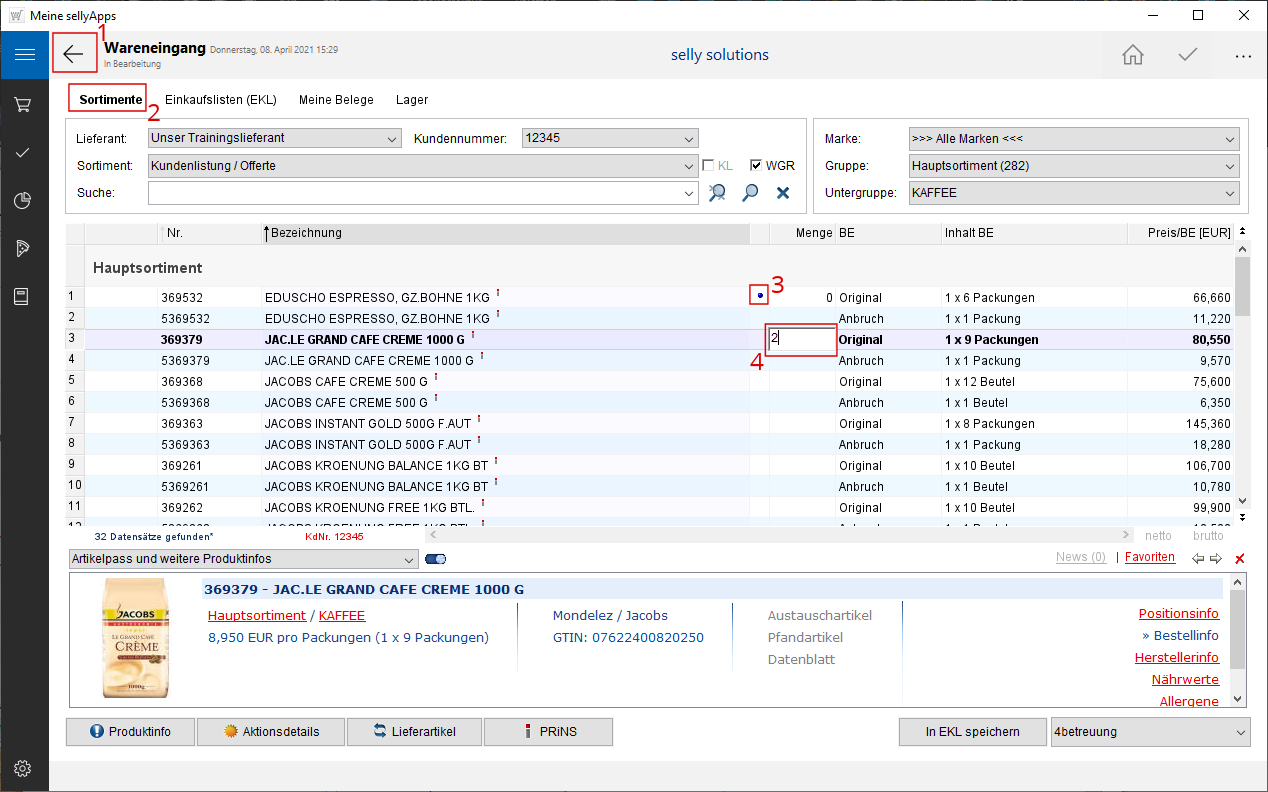Open the Nährwerte link
The height and width of the screenshot is (792, 1268).
[x=1184, y=680]
